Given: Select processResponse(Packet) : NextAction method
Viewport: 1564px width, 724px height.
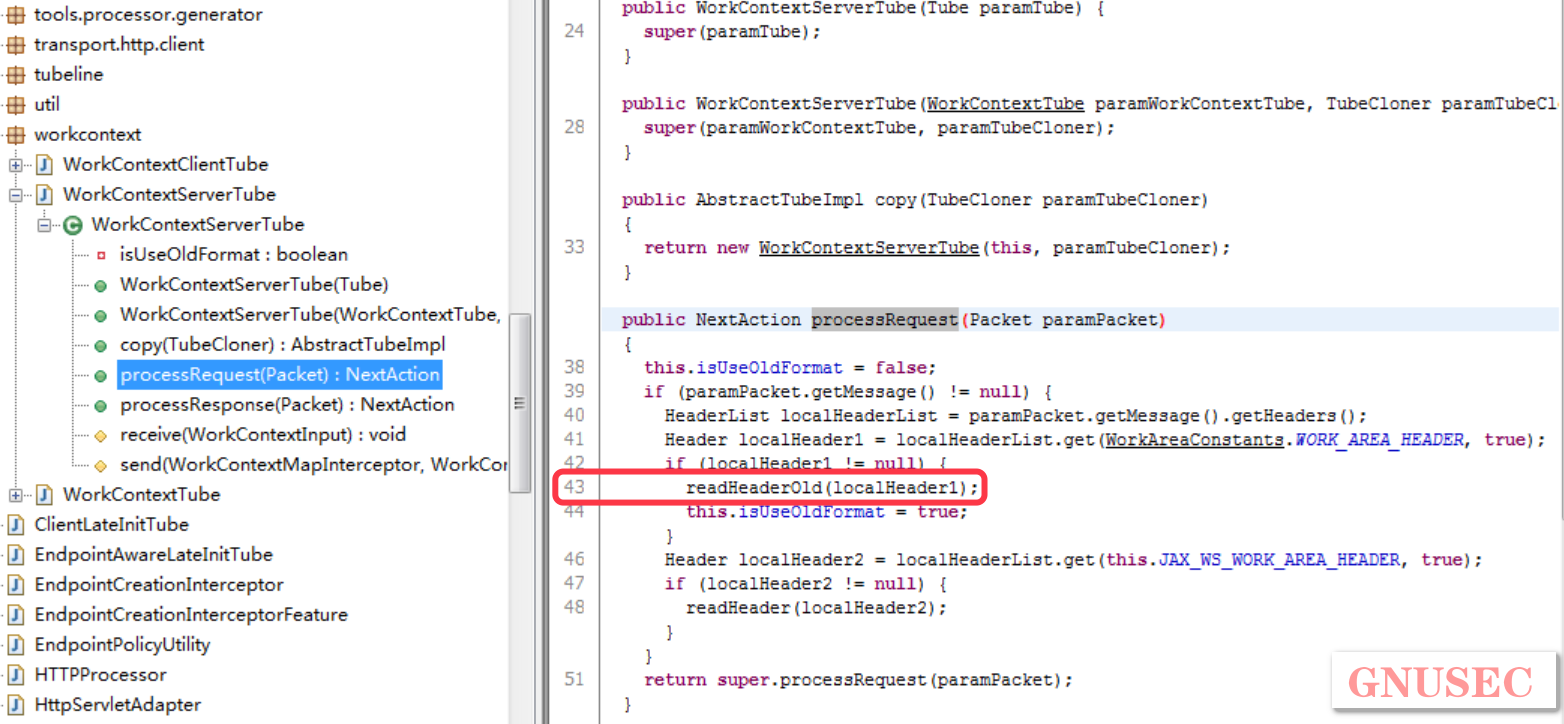Looking at the screenshot, I should (x=287, y=405).
